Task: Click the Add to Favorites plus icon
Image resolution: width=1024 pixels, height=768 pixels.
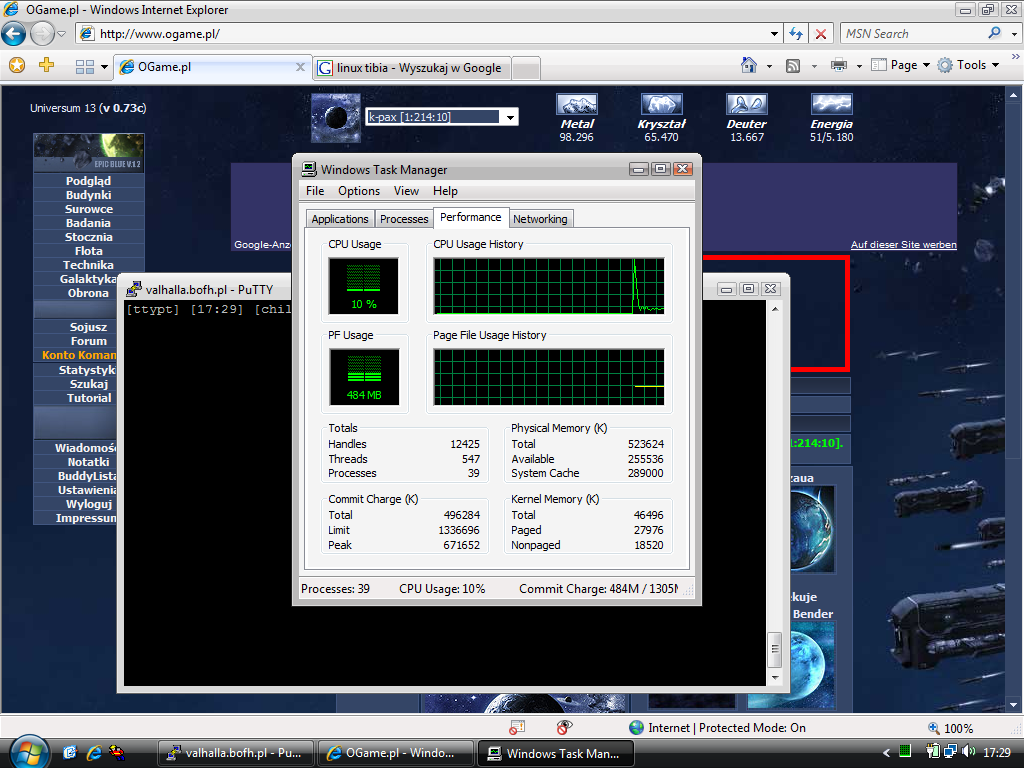Action: tap(46, 66)
